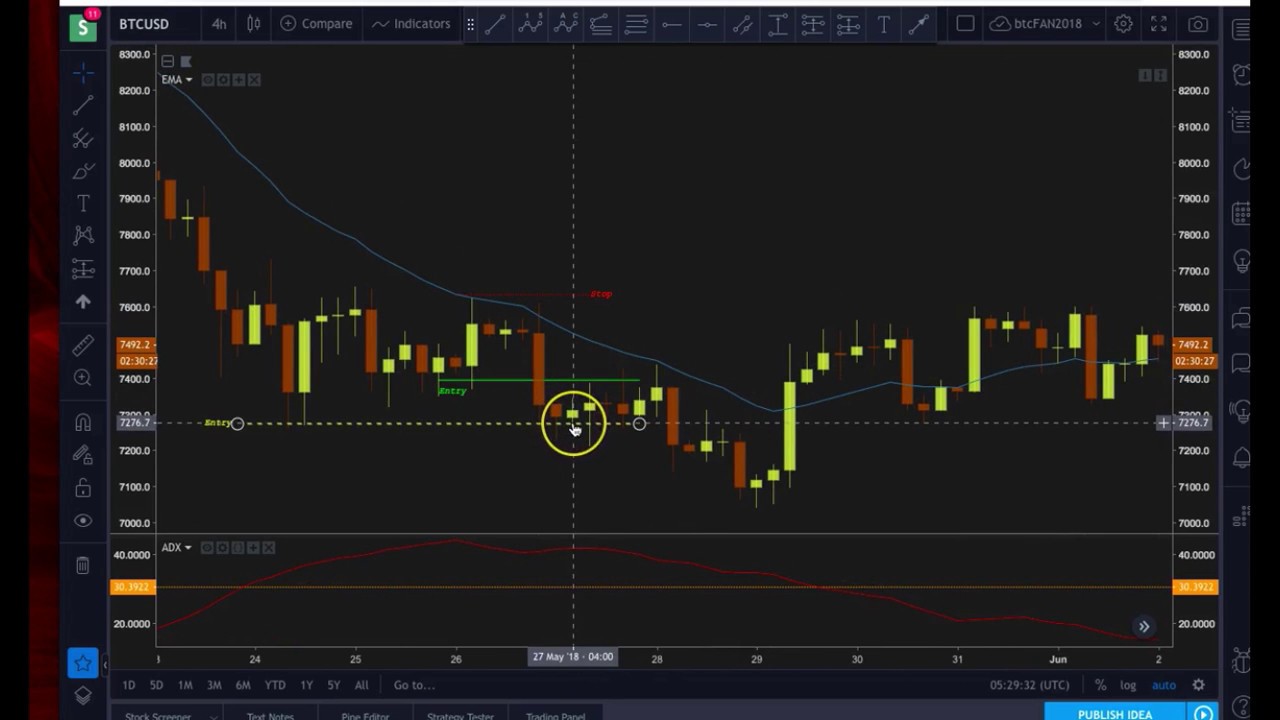The height and width of the screenshot is (720, 1280).
Task: Pick the parallel channel tool in top toolbar
Action: coord(742,24)
